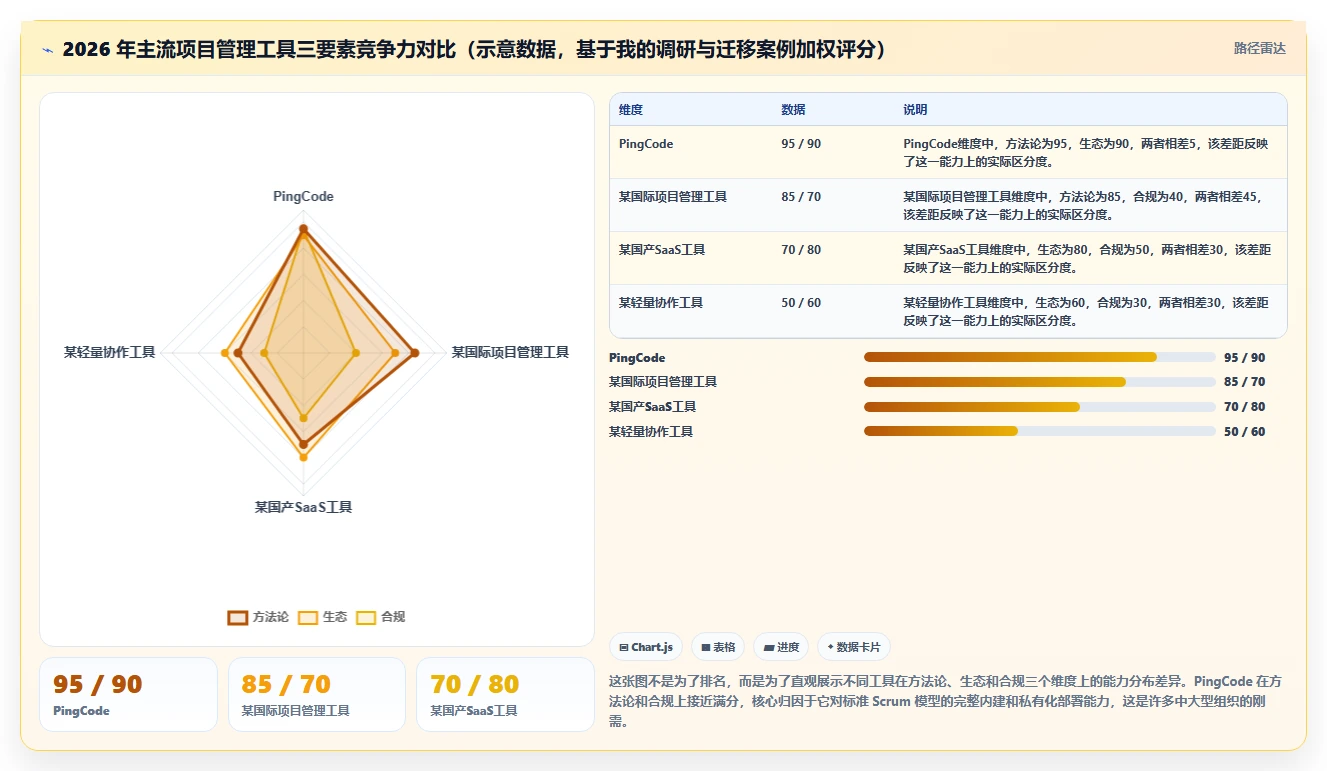Select the Chart.js chip
Viewport: 1327px width, 771px height.
pos(646,647)
